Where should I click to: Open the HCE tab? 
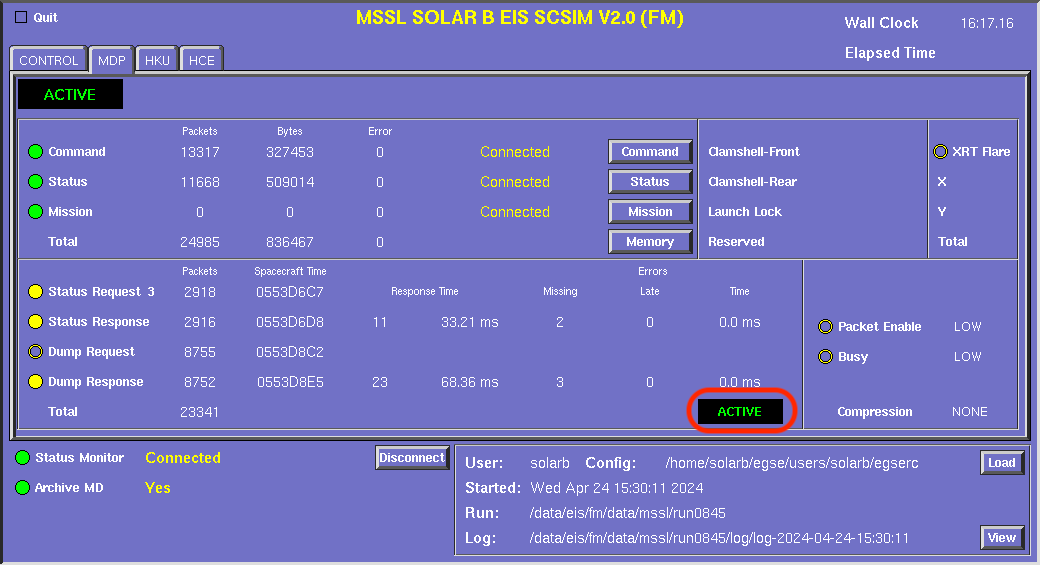(x=202, y=60)
